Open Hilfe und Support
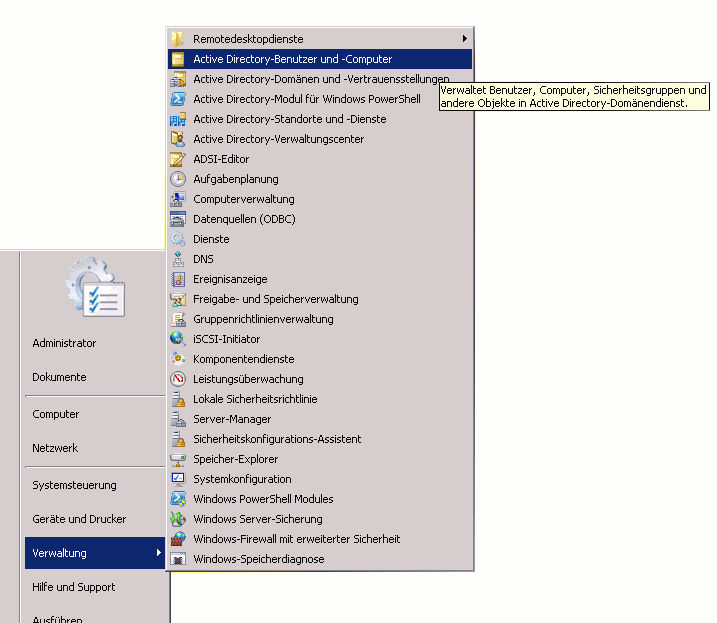The width and height of the screenshot is (717, 623). tap(73, 587)
